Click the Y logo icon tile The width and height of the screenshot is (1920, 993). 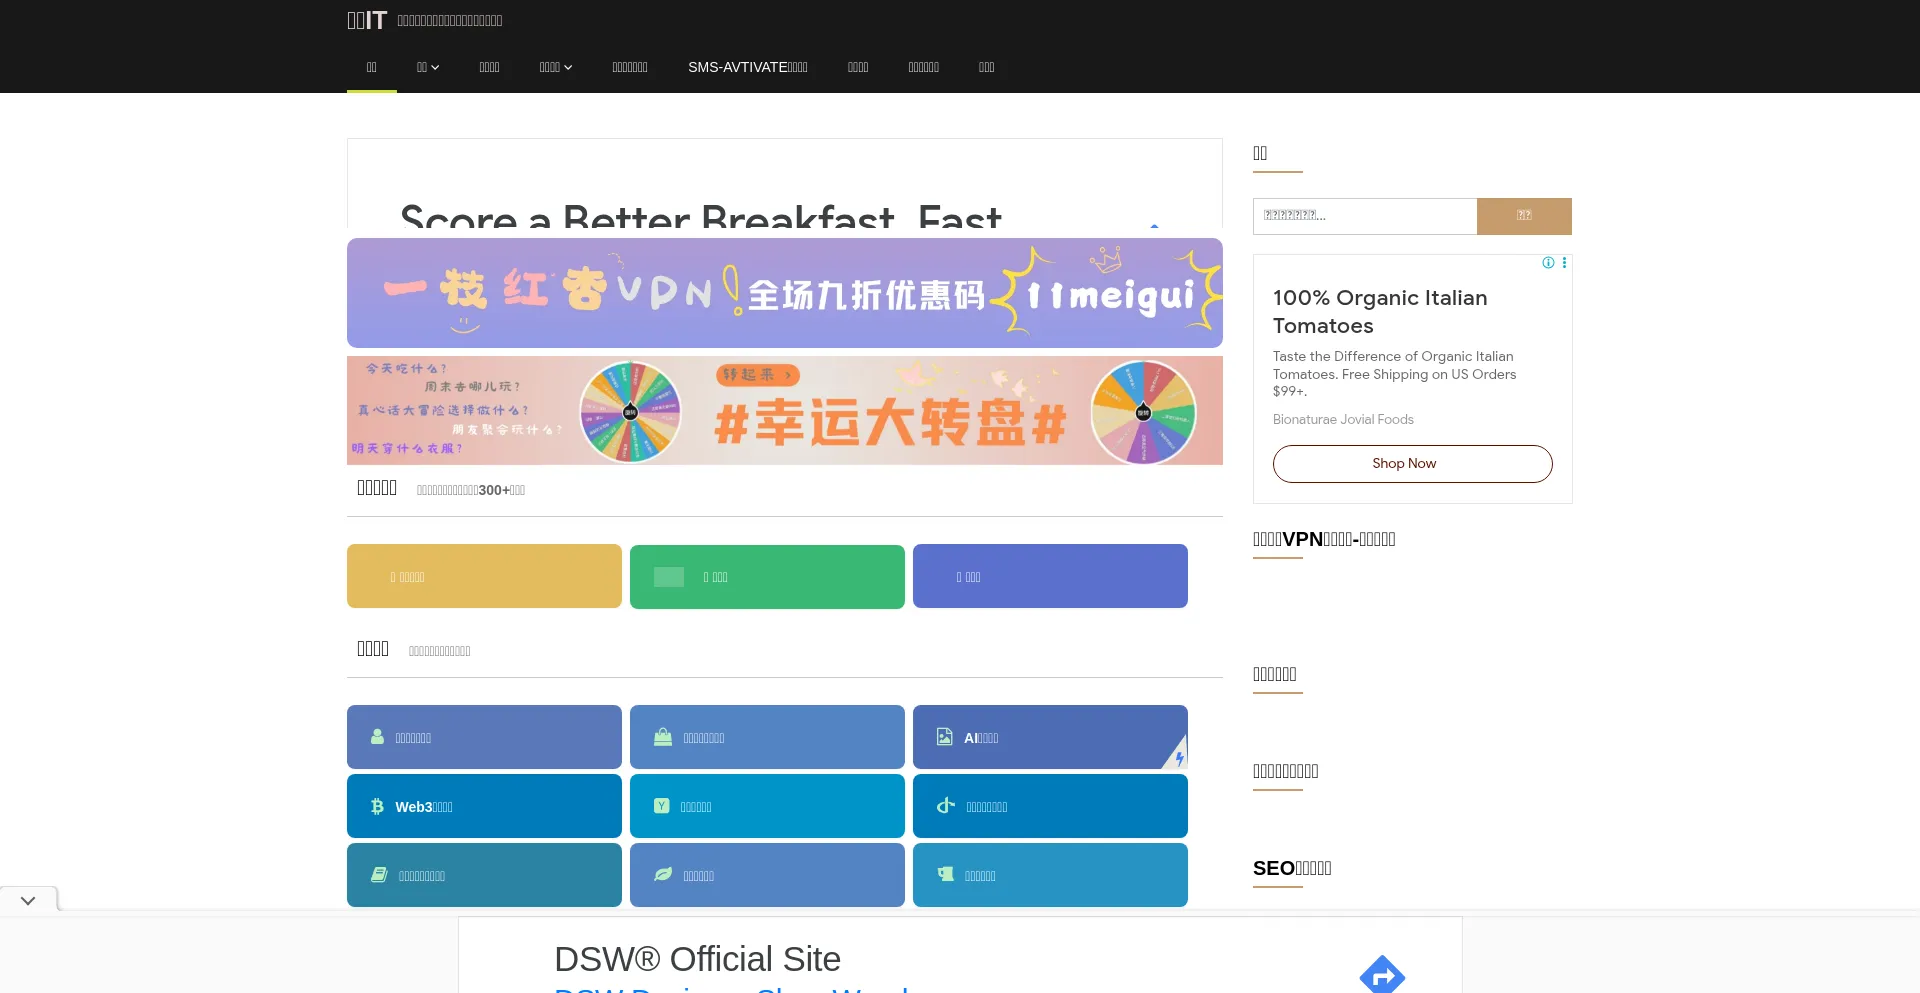766,806
